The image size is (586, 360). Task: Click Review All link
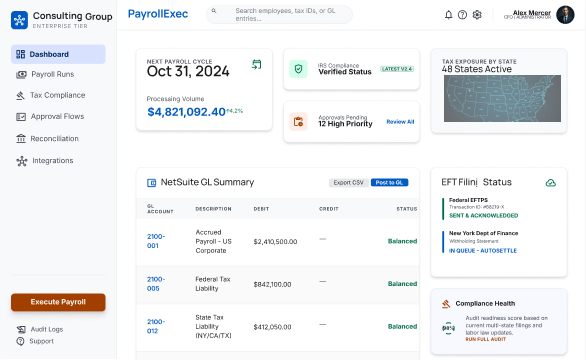pos(400,122)
